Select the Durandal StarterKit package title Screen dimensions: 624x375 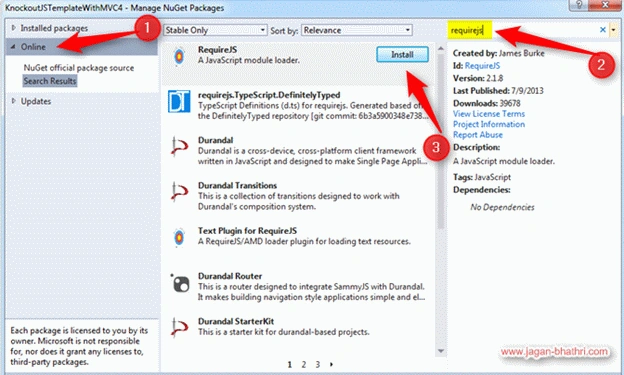click(x=236, y=321)
